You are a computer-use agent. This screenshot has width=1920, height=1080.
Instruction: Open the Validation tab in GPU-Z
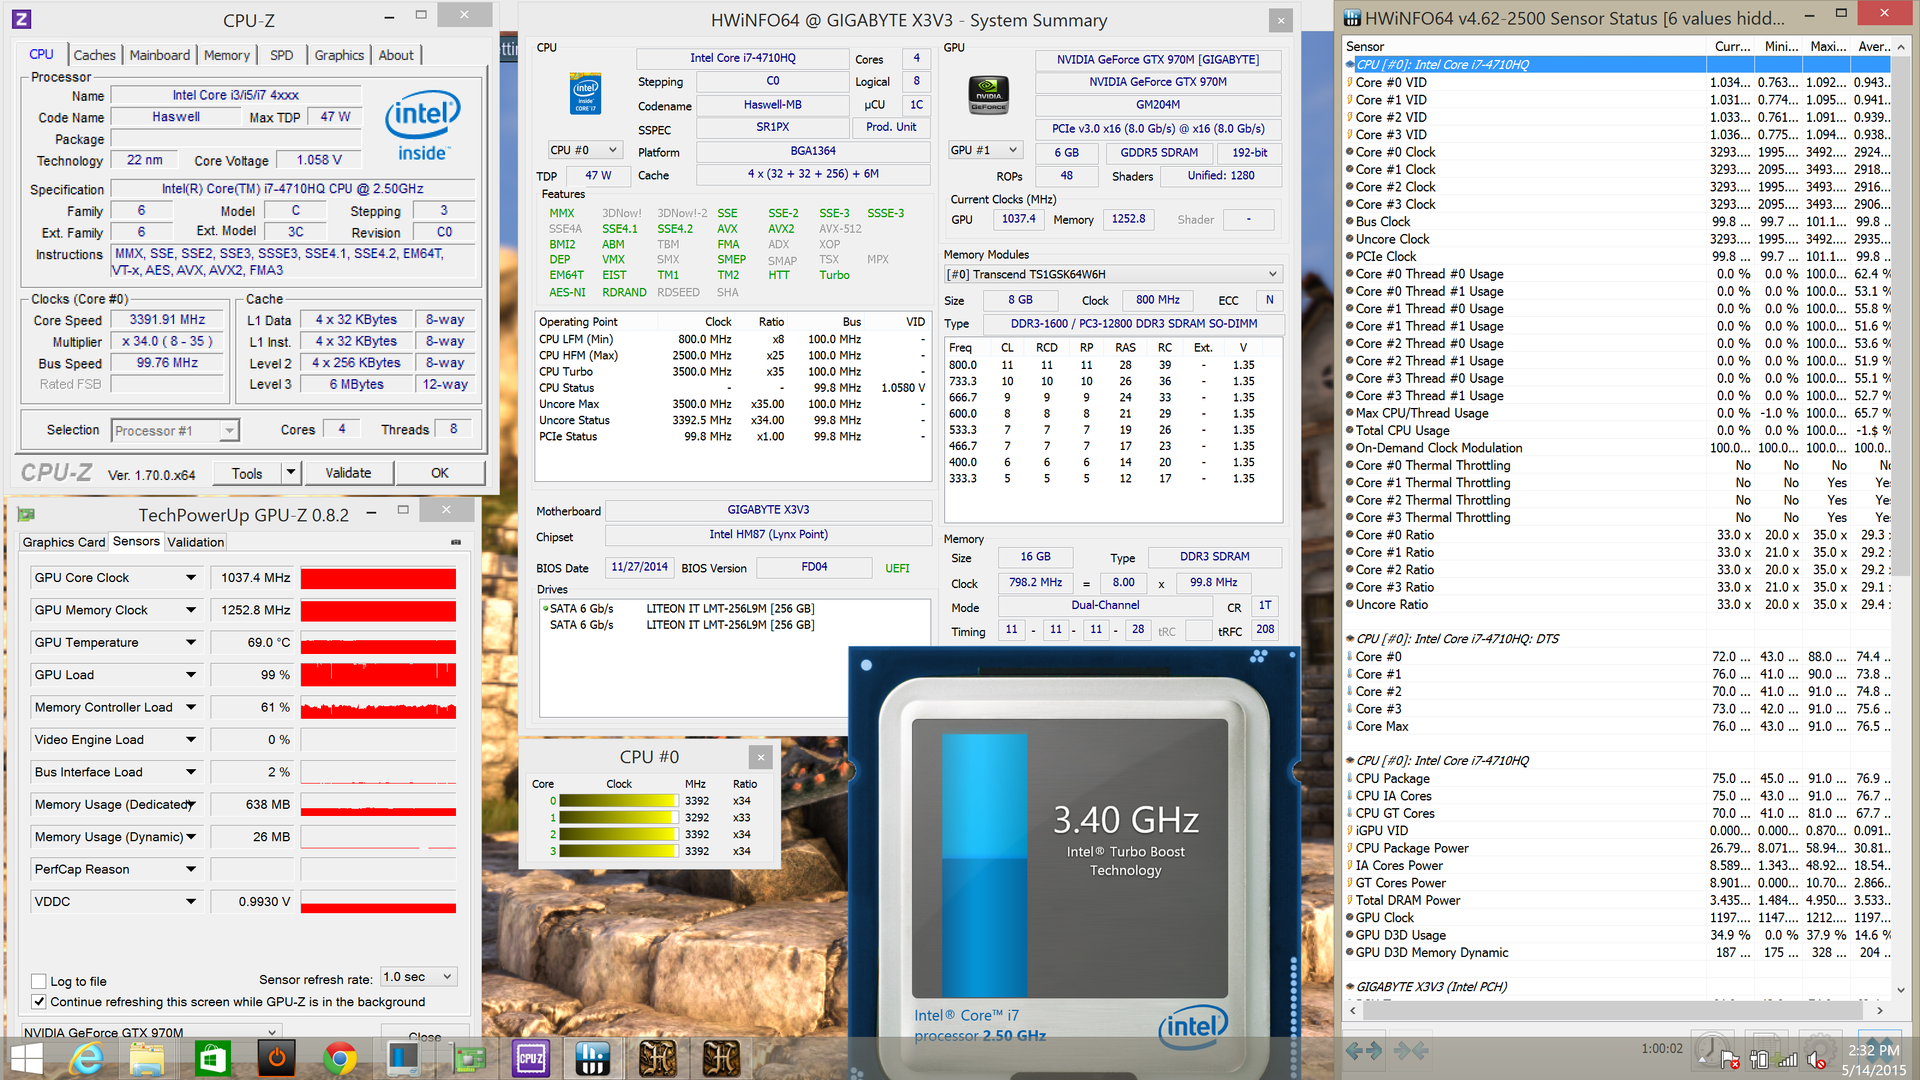pos(195,542)
